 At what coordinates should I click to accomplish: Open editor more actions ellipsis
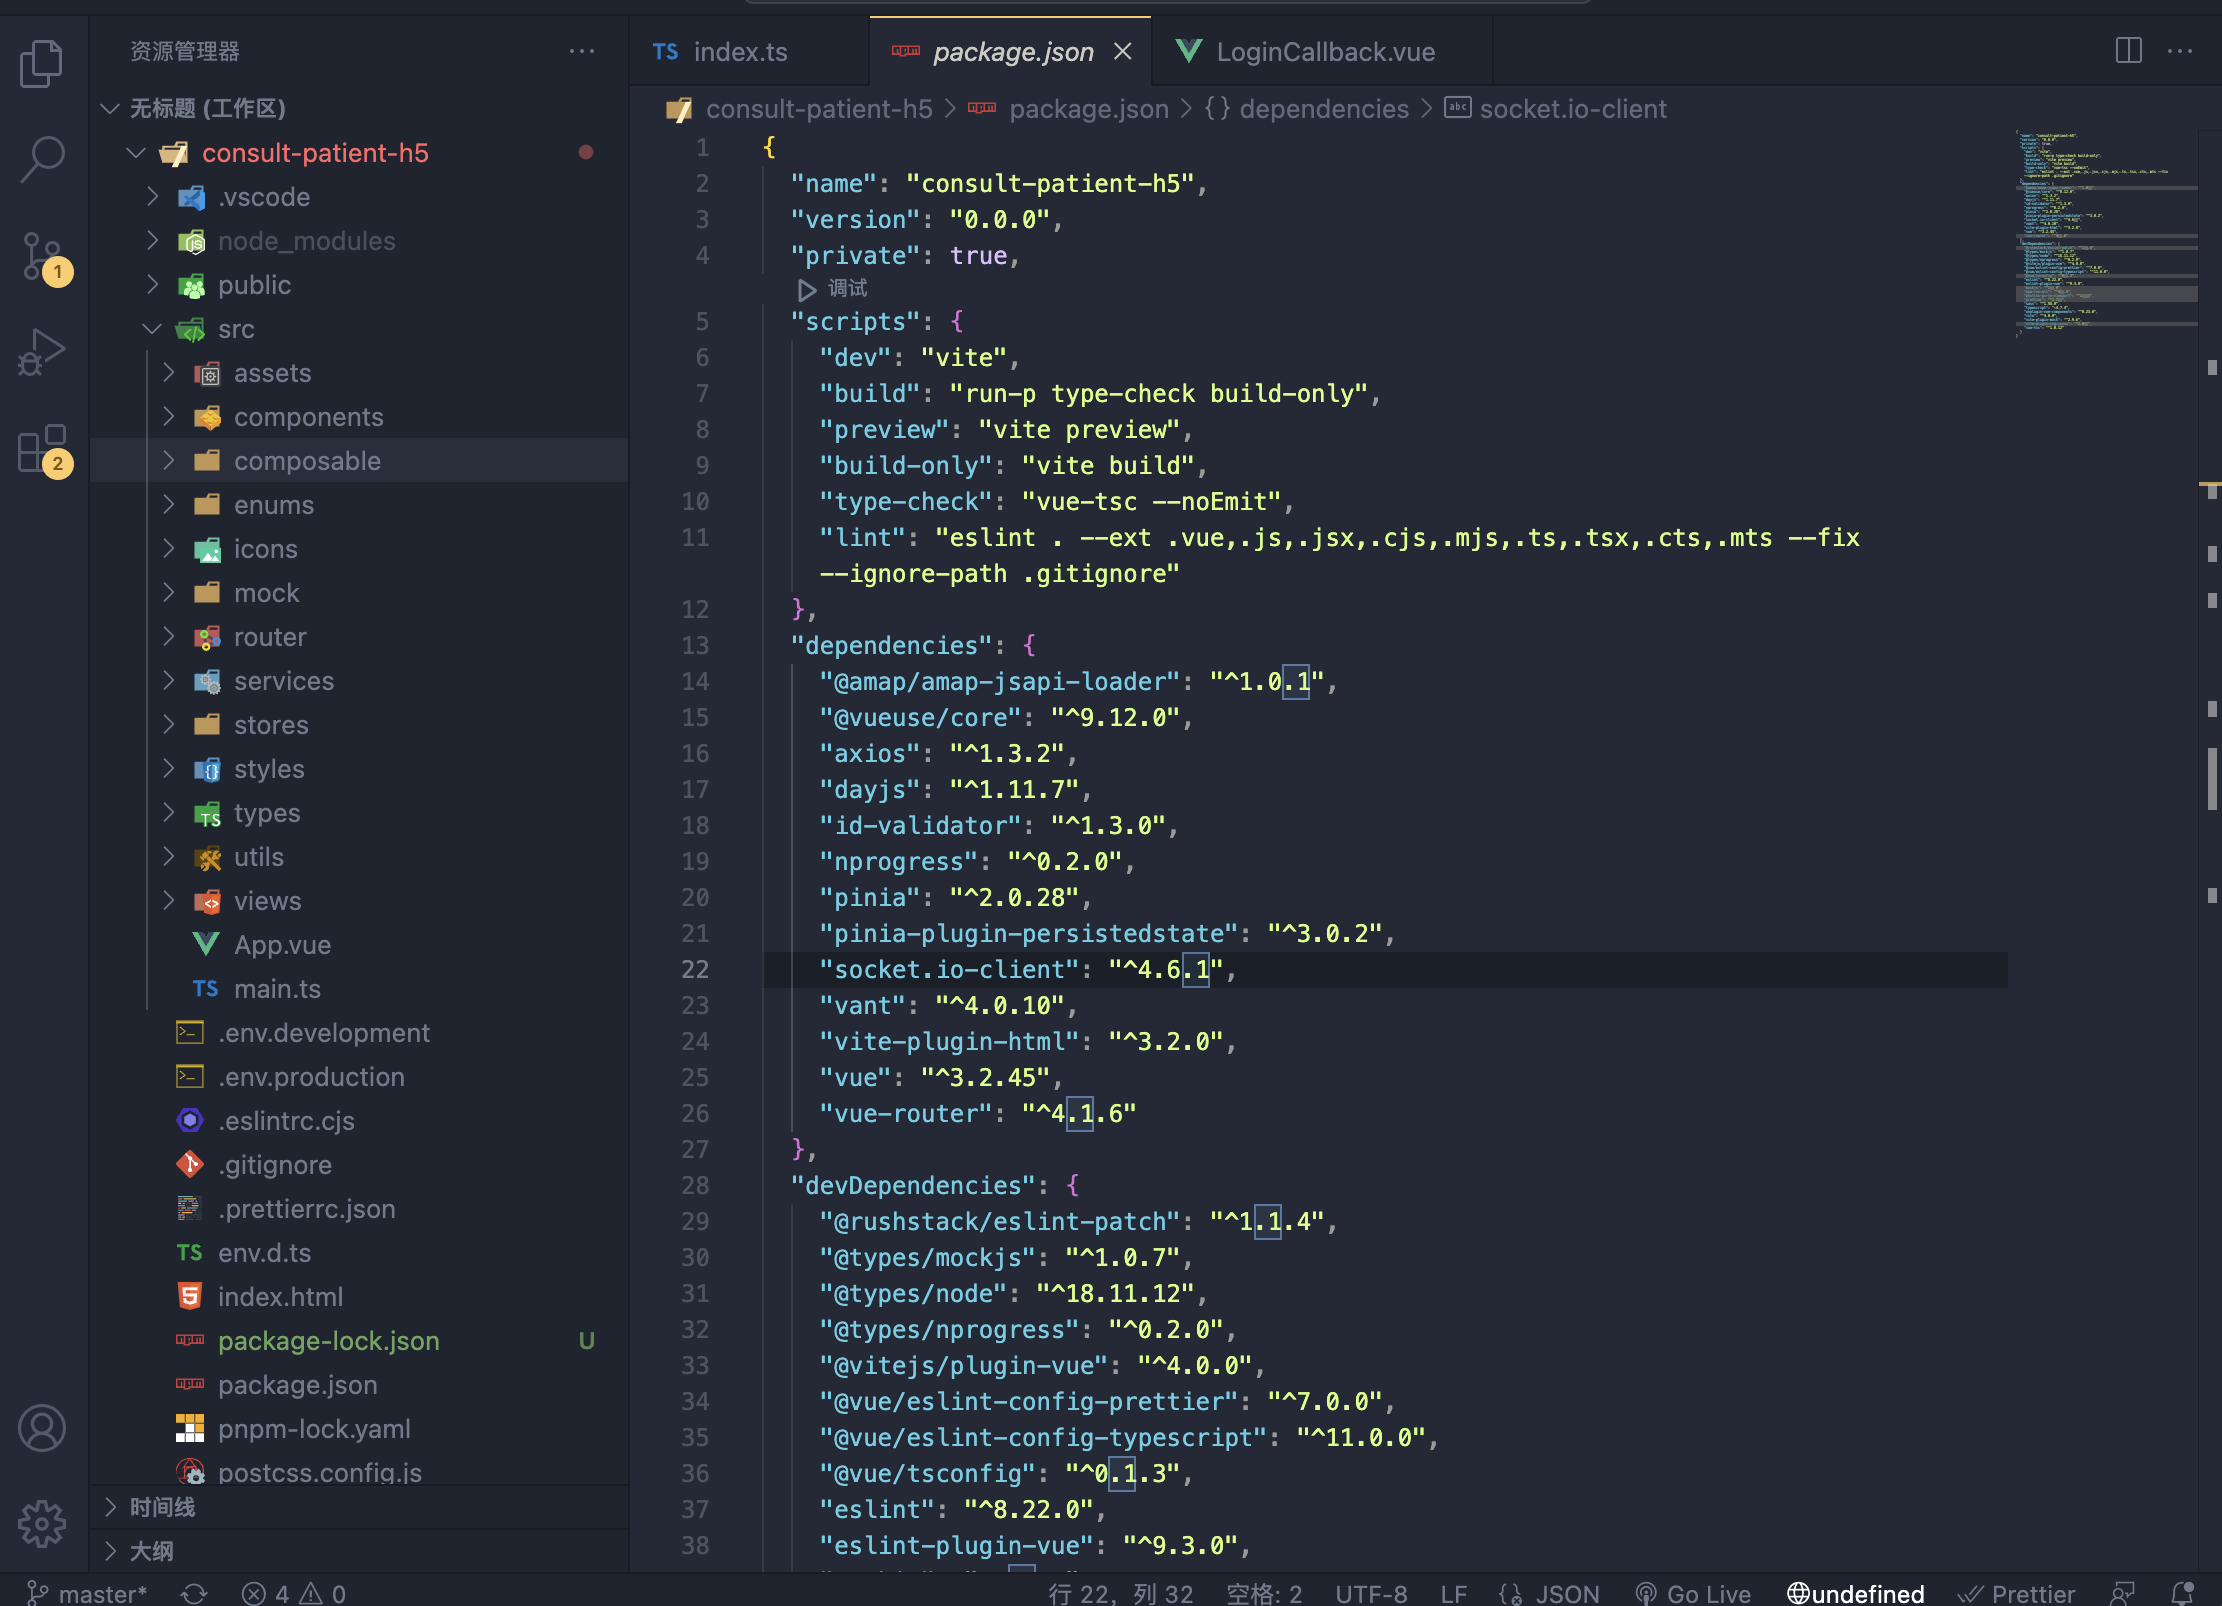click(x=2180, y=51)
